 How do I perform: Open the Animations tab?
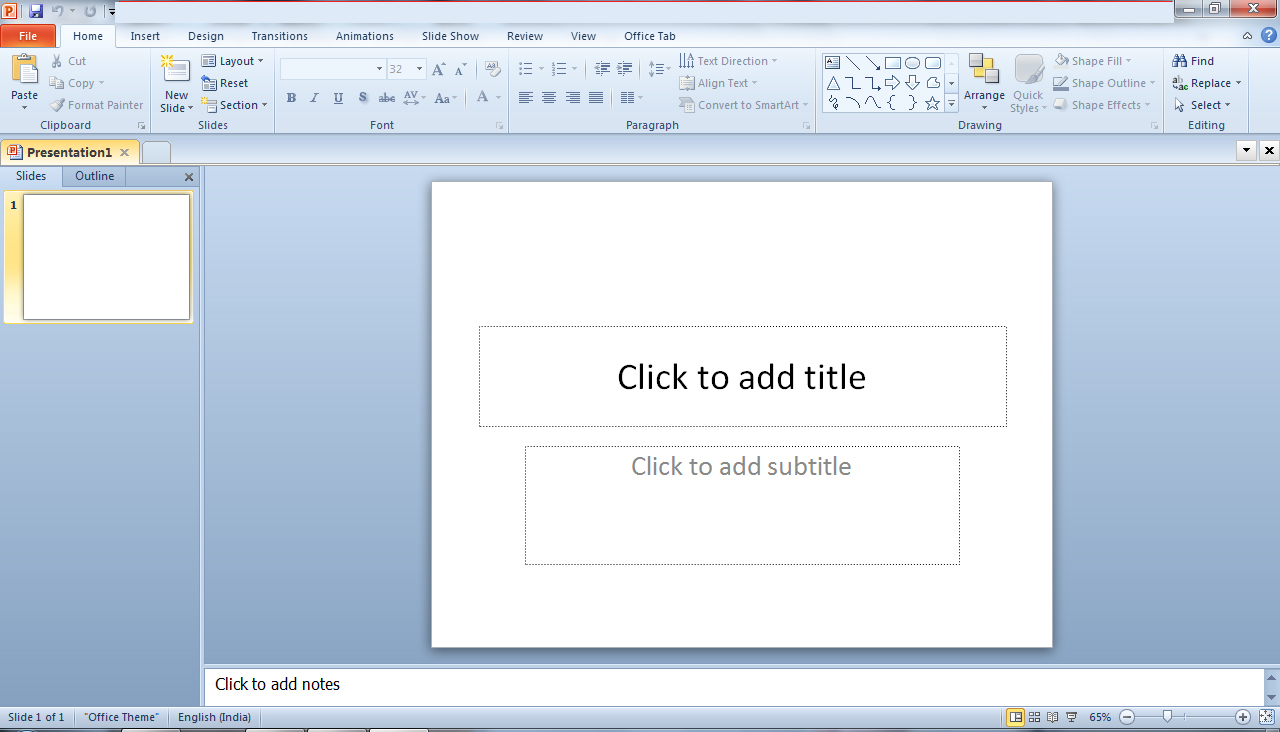tap(365, 36)
